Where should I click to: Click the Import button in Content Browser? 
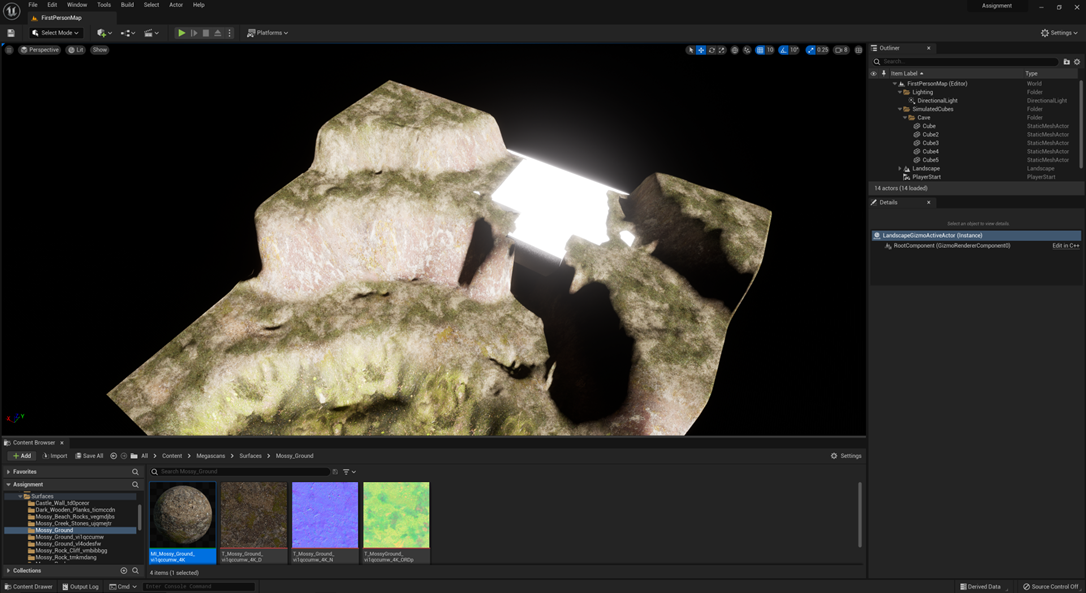pos(55,456)
